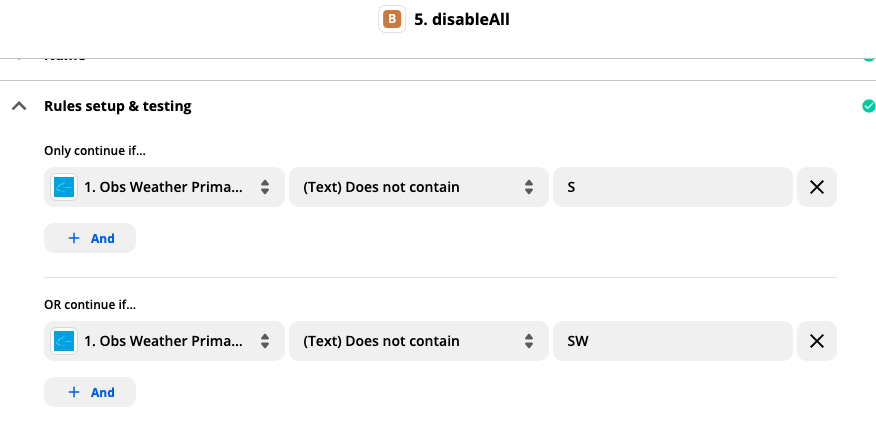The height and width of the screenshot is (426, 876).
Task: Click the value field containing "S"
Action: point(672,187)
